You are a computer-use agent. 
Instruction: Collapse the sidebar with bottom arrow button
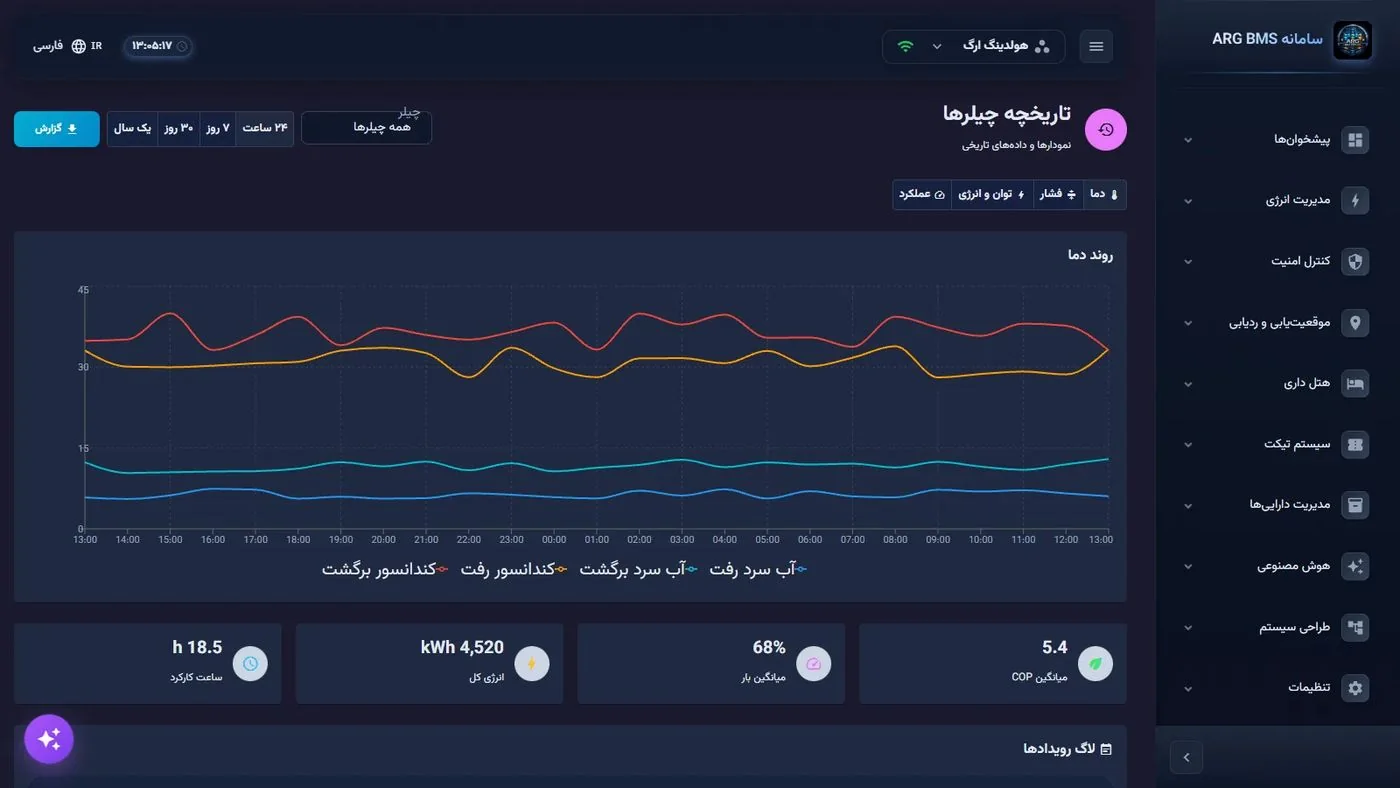tap(1186, 757)
